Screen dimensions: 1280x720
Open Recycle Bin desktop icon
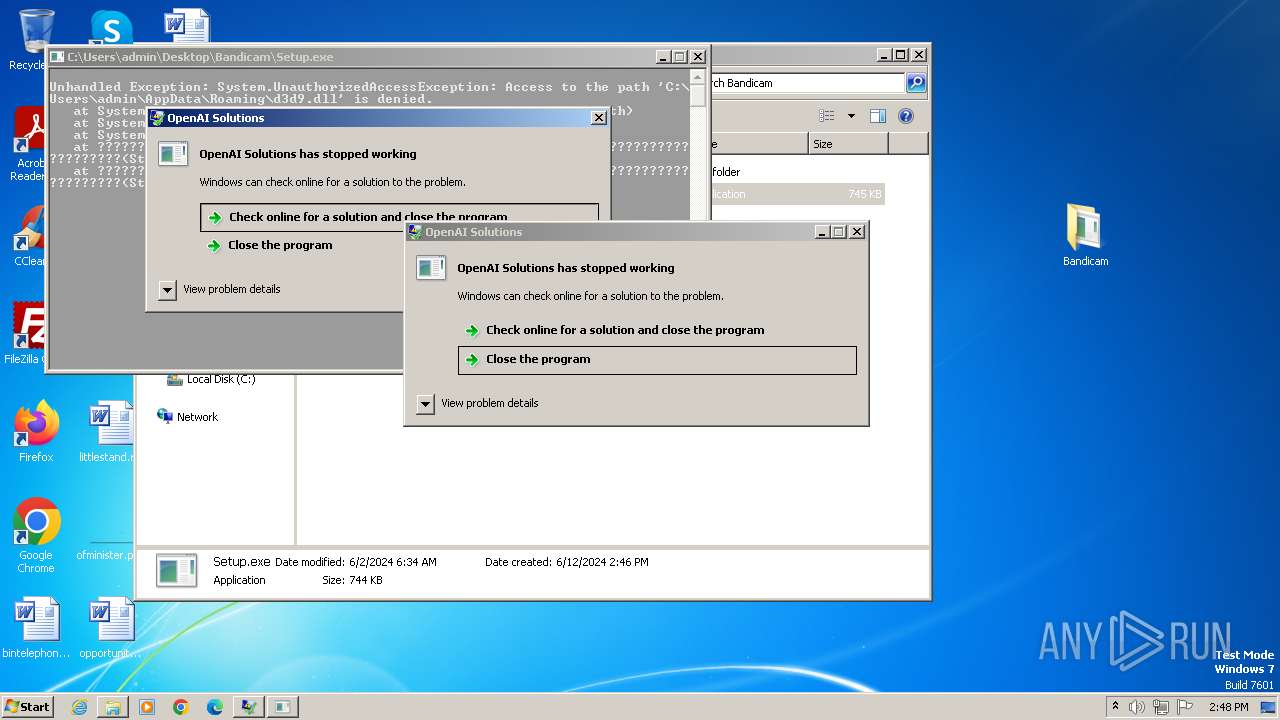tap(36, 38)
